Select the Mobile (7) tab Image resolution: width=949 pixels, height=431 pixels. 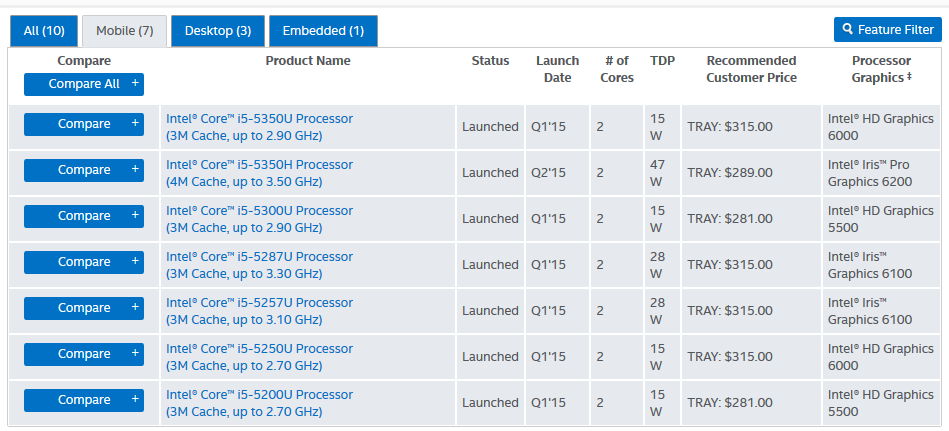pos(125,31)
